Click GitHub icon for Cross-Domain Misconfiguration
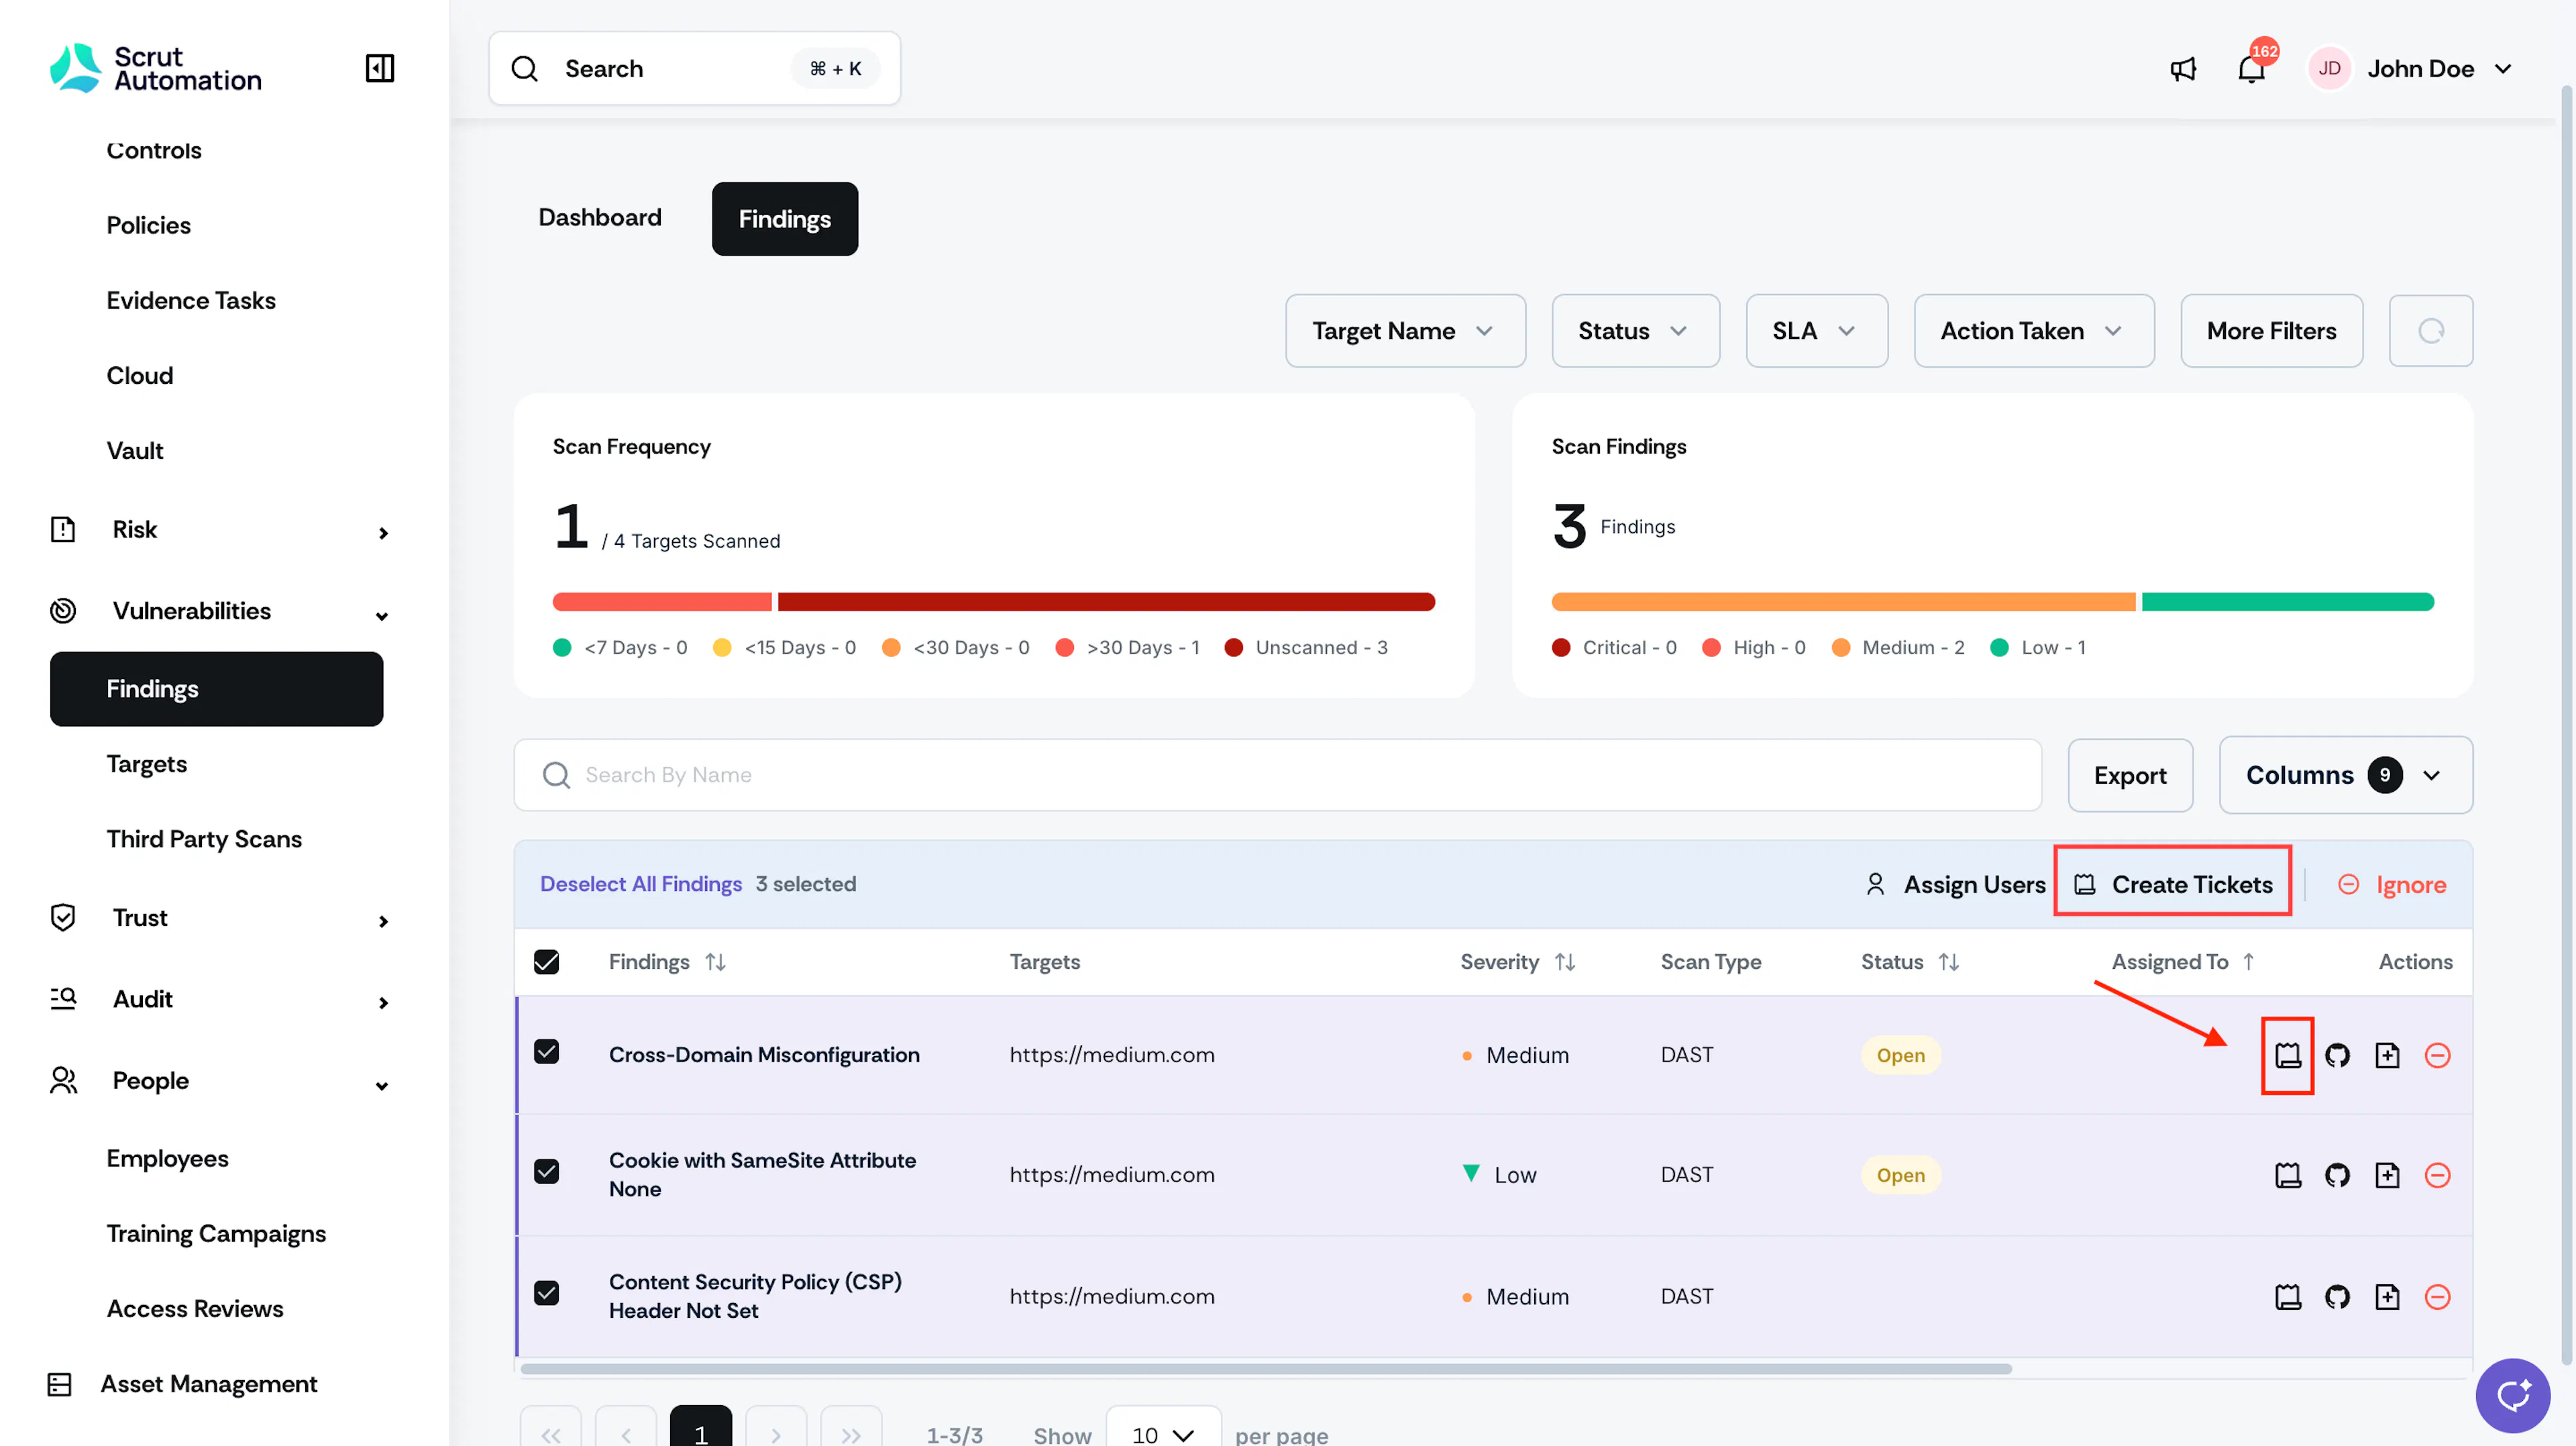2576x1446 pixels. coord(2337,1055)
